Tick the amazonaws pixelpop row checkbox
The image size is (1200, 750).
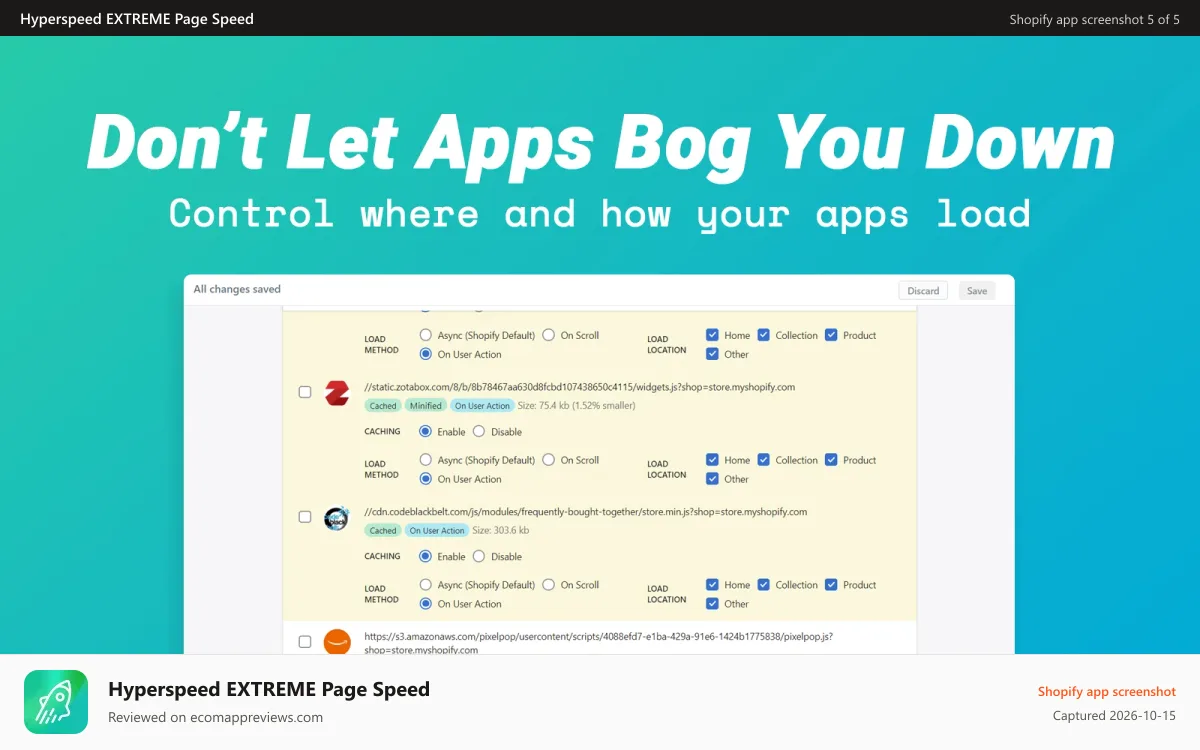pyautogui.click(x=305, y=641)
